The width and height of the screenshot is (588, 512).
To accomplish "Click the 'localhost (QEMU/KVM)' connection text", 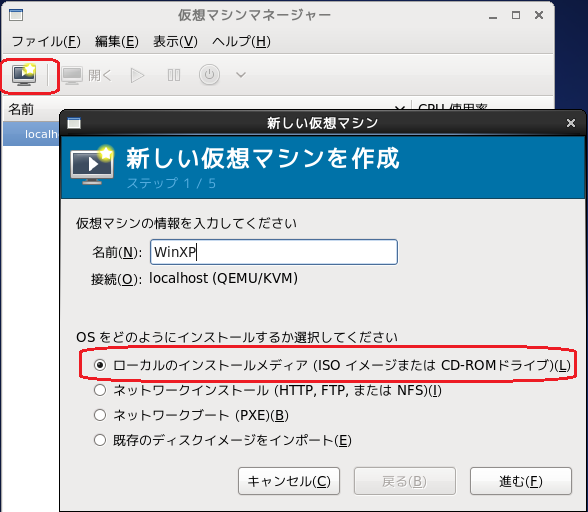I will point(224,278).
